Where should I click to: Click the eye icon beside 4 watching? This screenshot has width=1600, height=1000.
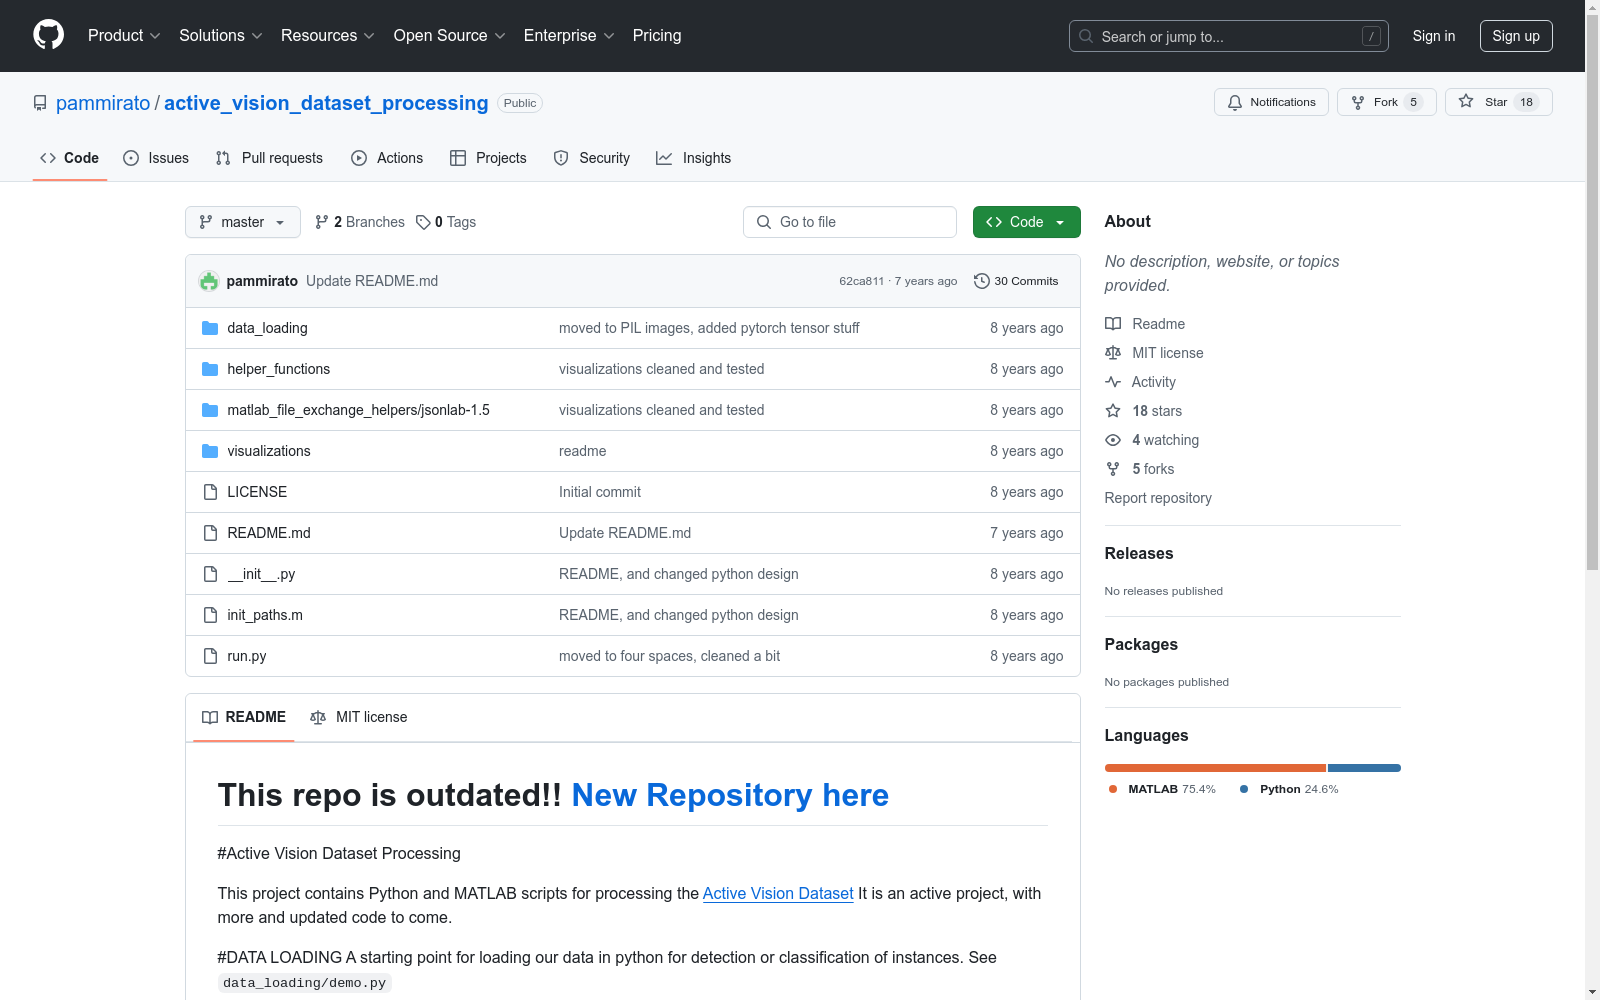tap(1113, 440)
